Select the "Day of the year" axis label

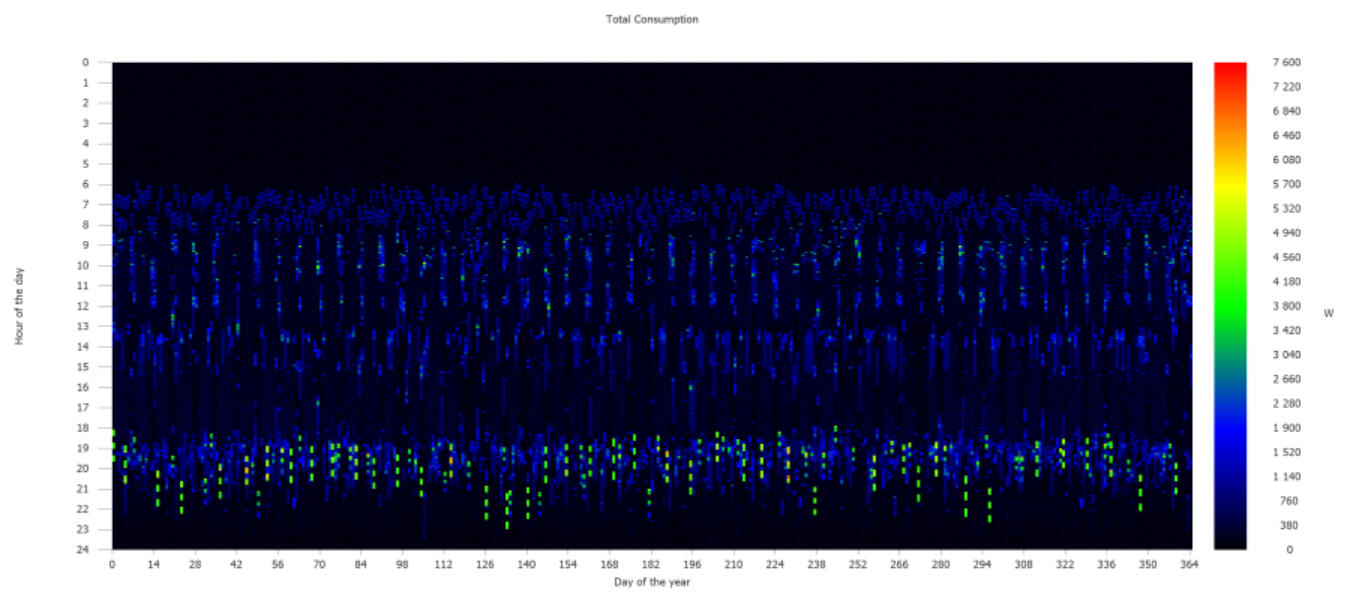point(652,582)
